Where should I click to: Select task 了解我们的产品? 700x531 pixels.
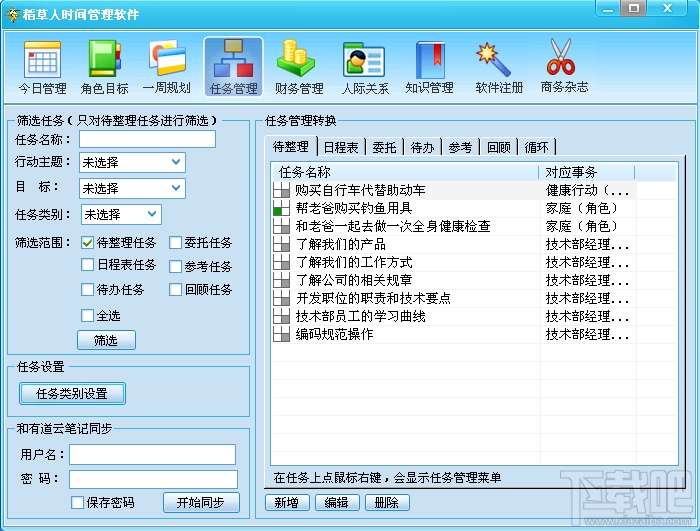(341, 244)
